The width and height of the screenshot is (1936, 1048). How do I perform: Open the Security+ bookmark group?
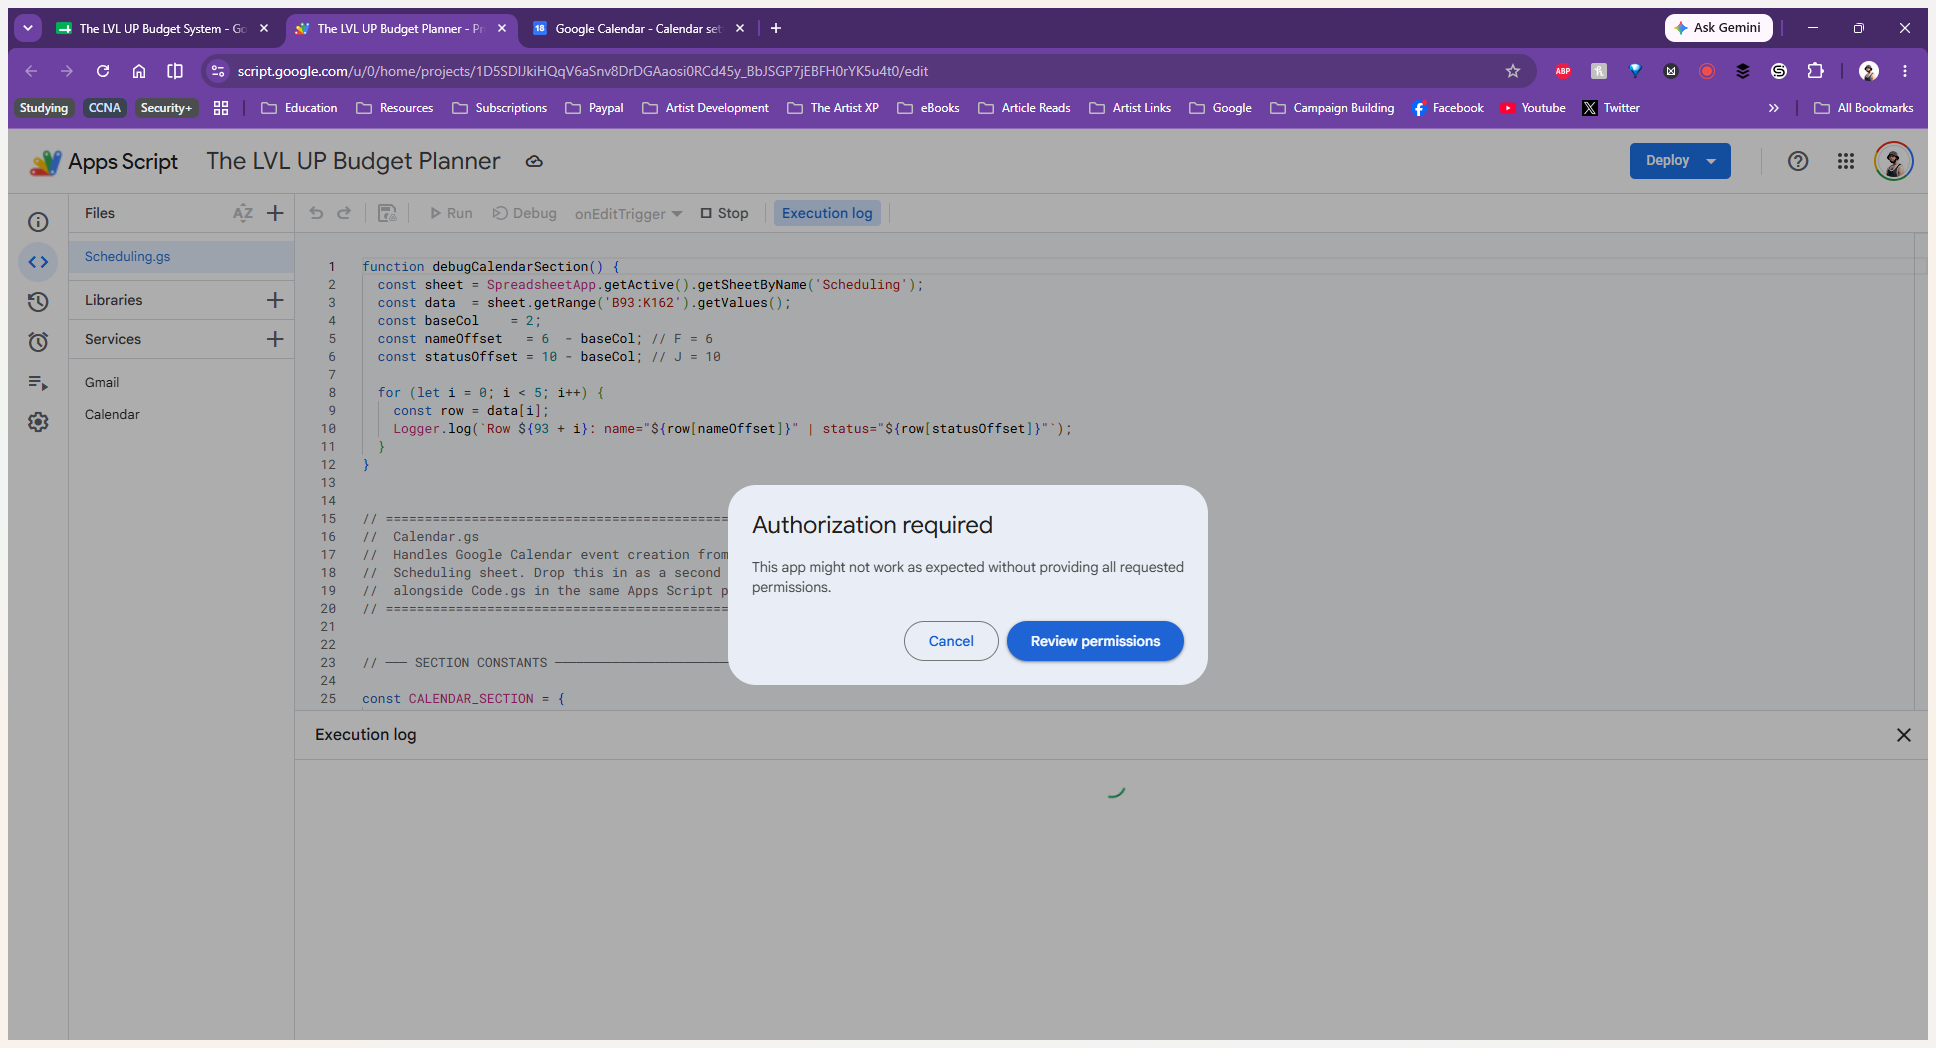[166, 108]
